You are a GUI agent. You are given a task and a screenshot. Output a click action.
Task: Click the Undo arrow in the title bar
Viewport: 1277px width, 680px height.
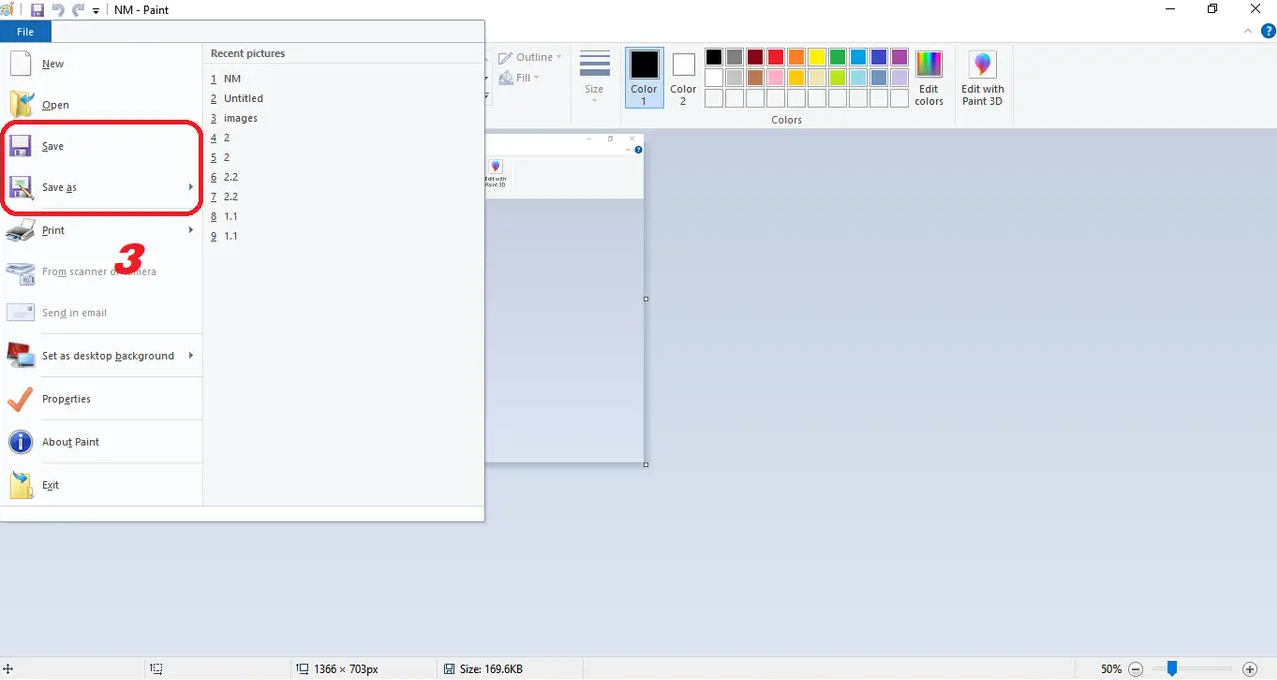point(57,9)
